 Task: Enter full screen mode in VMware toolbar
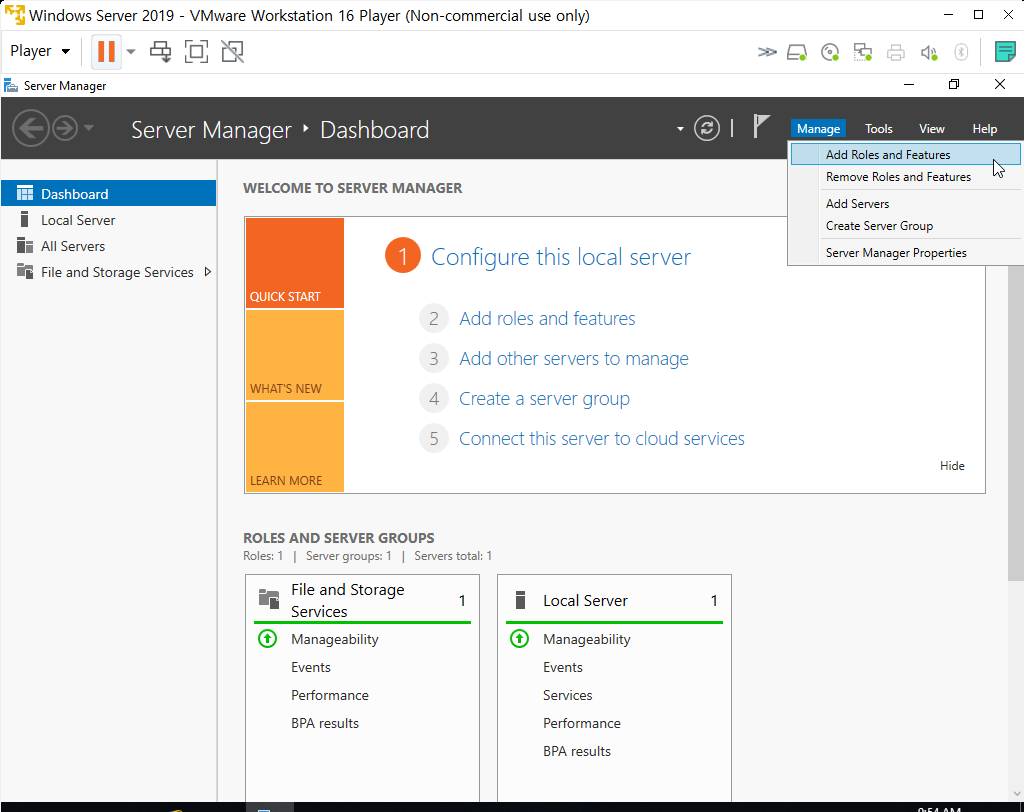[196, 52]
